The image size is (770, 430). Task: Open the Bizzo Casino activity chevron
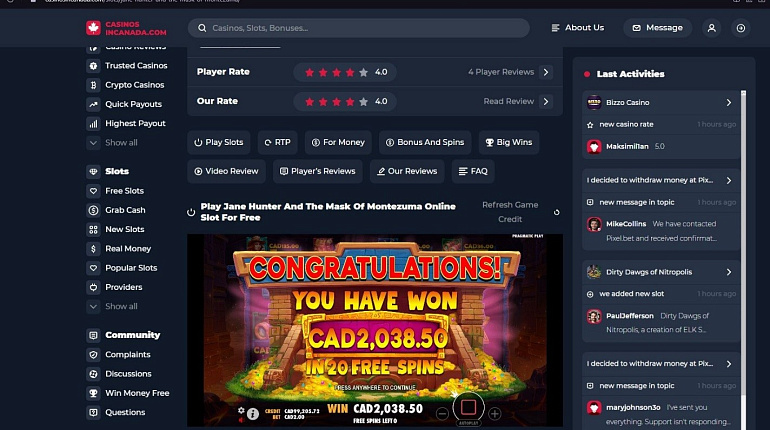point(729,103)
